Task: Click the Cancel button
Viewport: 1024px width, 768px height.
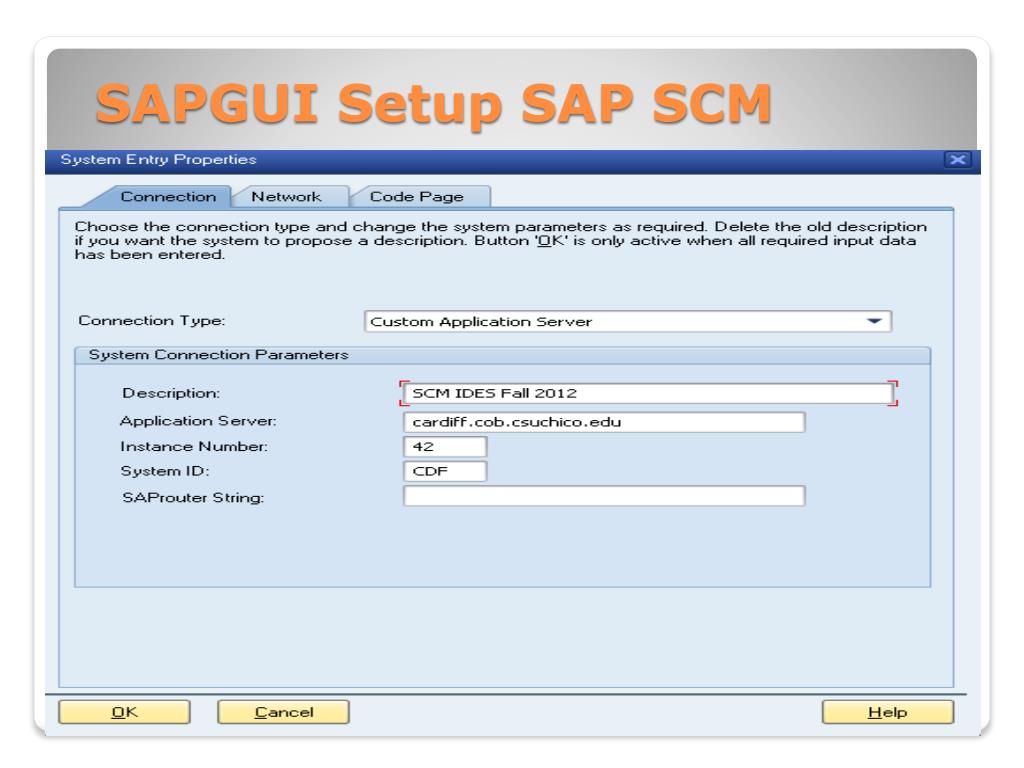Action: click(283, 712)
